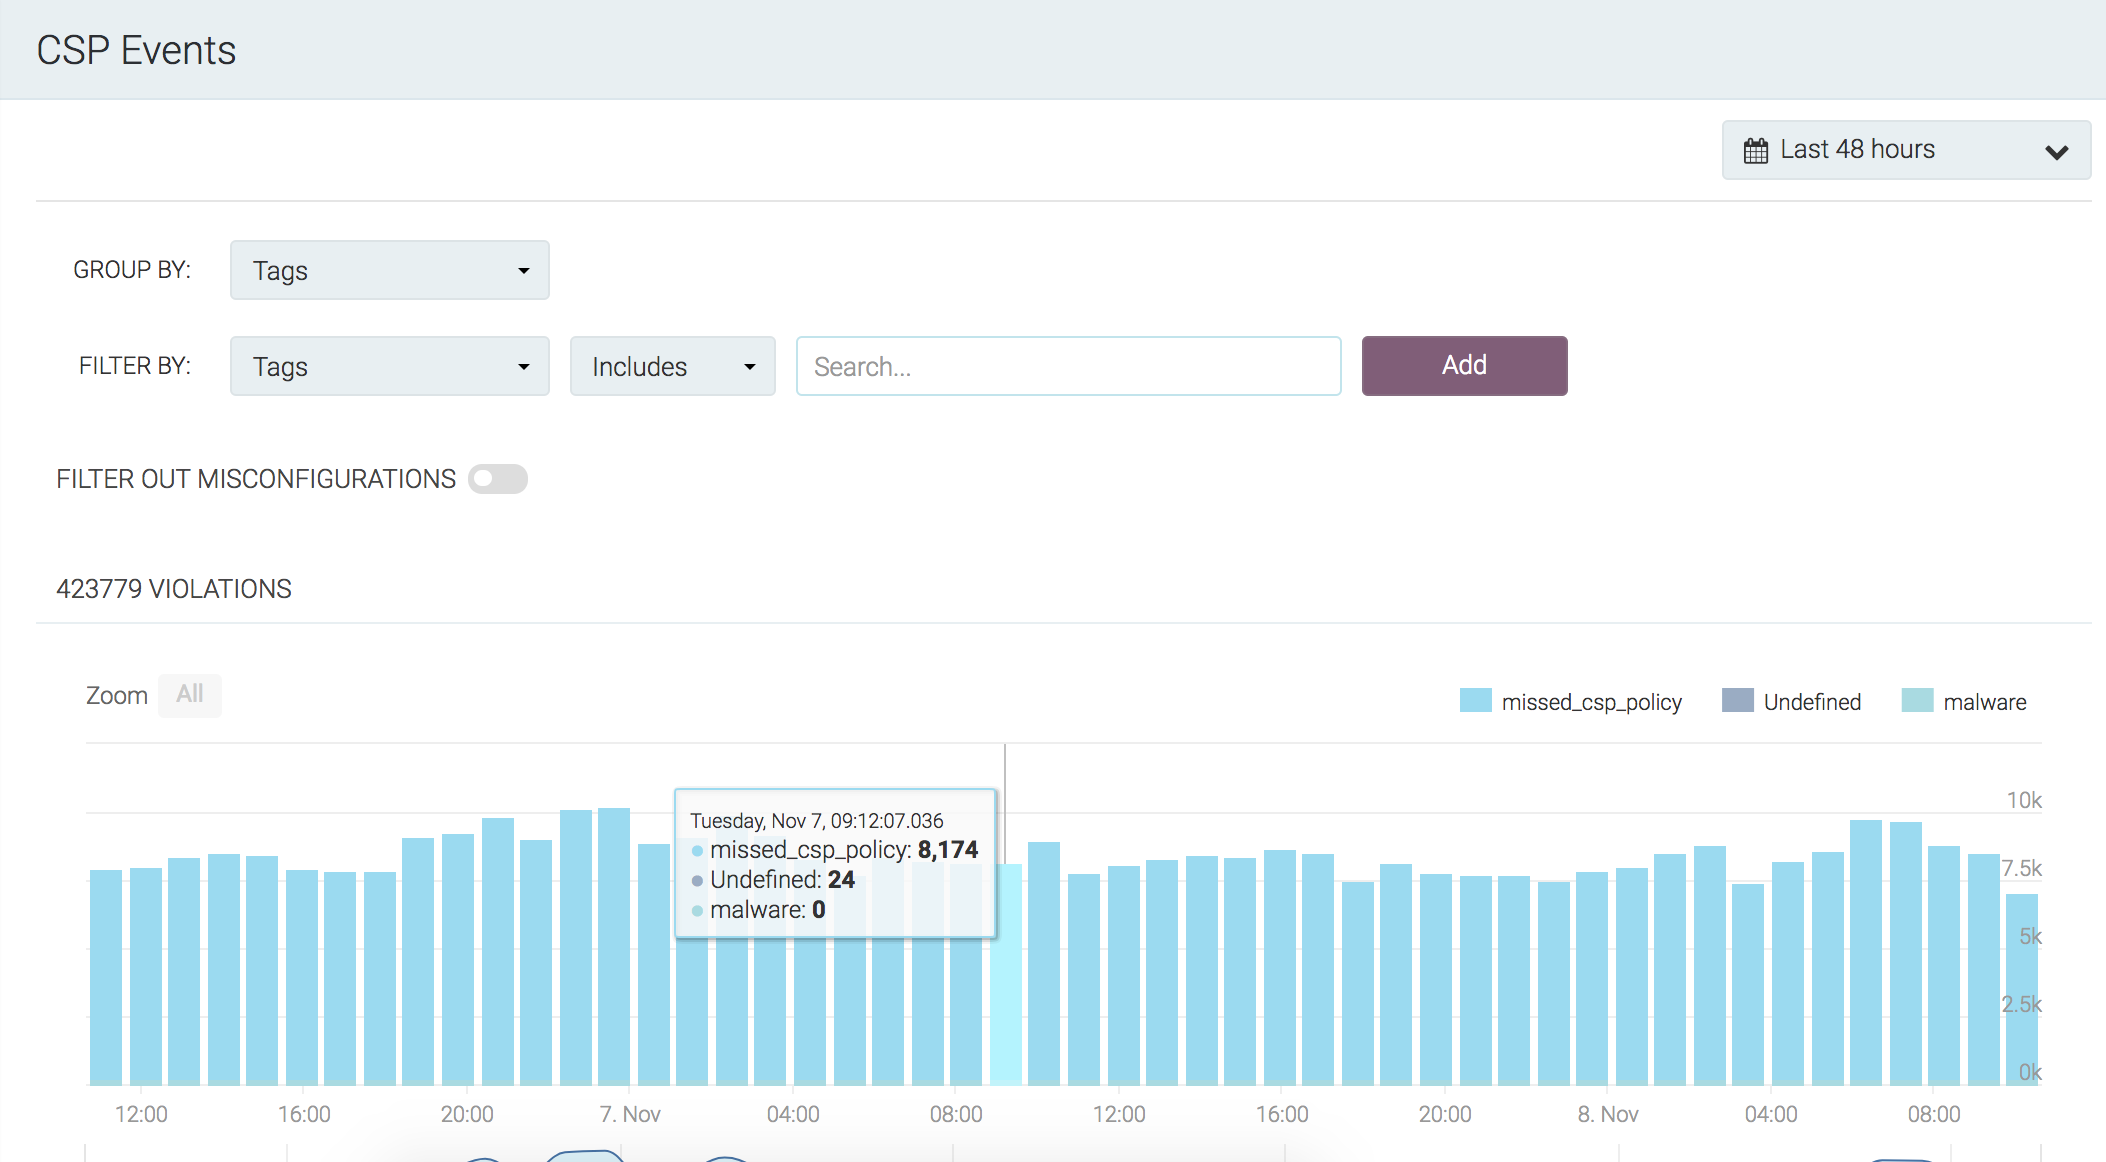Expand the Last 48 hours chevron
Screen dimensions: 2106x1162
2056,152
